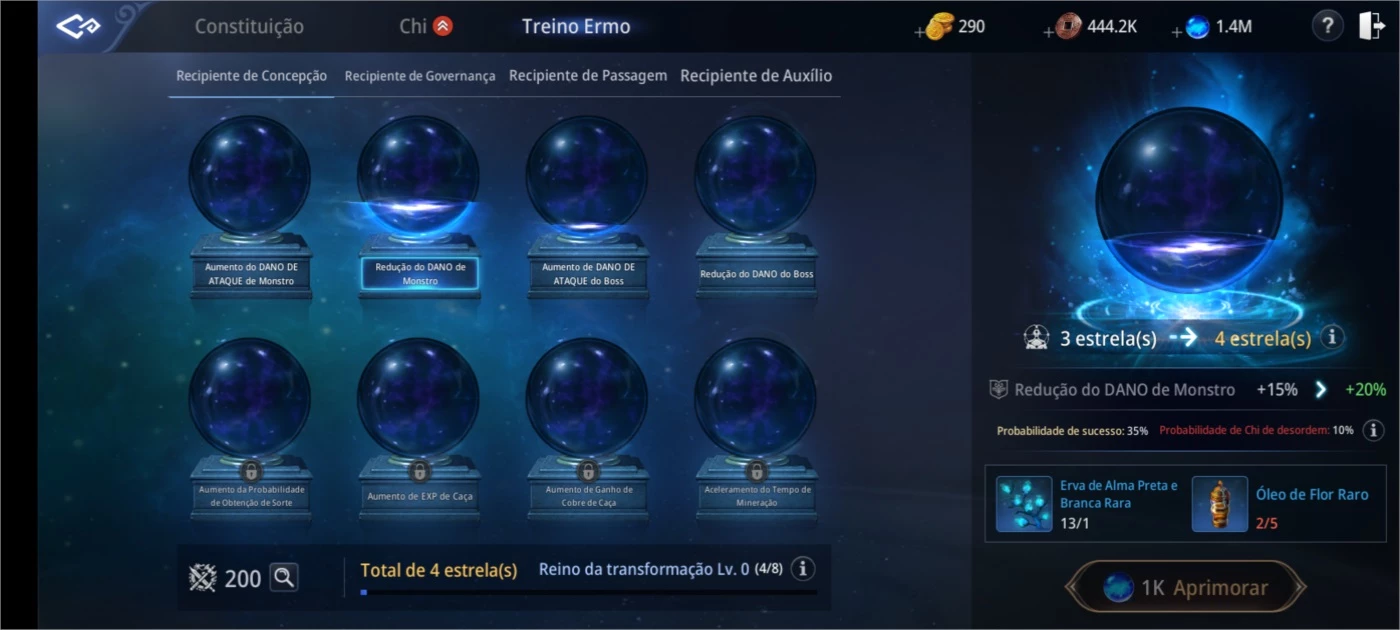The image size is (1400, 630).
Task: Click the blue orb energy icon
Action: [x=1197, y=27]
